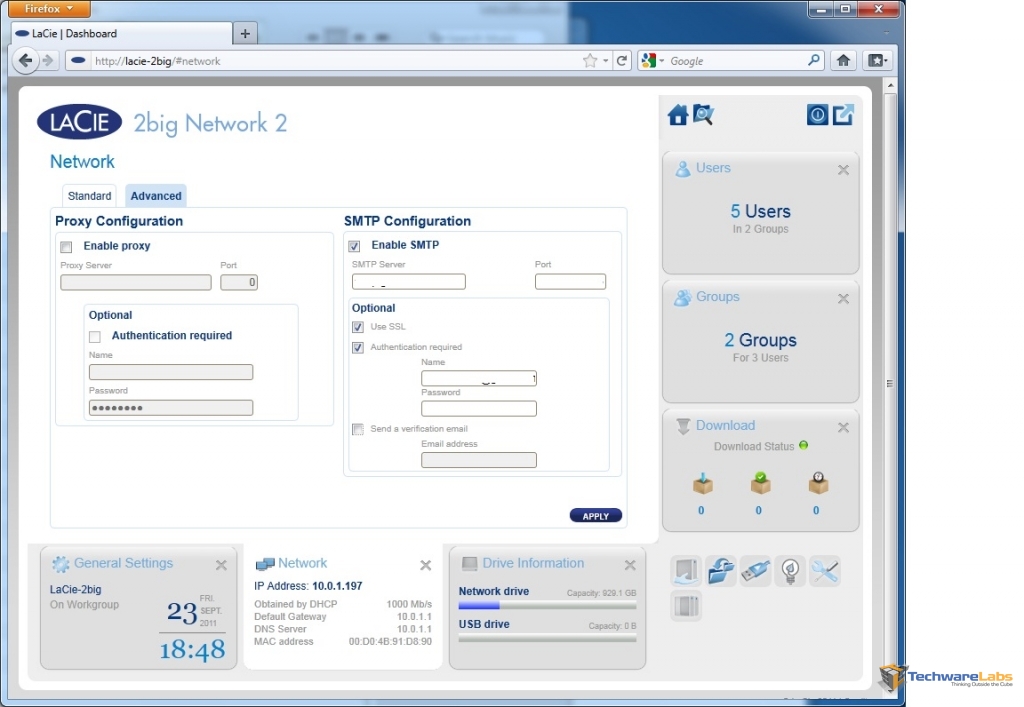Close the General Settings widget
This screenshot has width=1024, height=707.
tap(221, 565)
